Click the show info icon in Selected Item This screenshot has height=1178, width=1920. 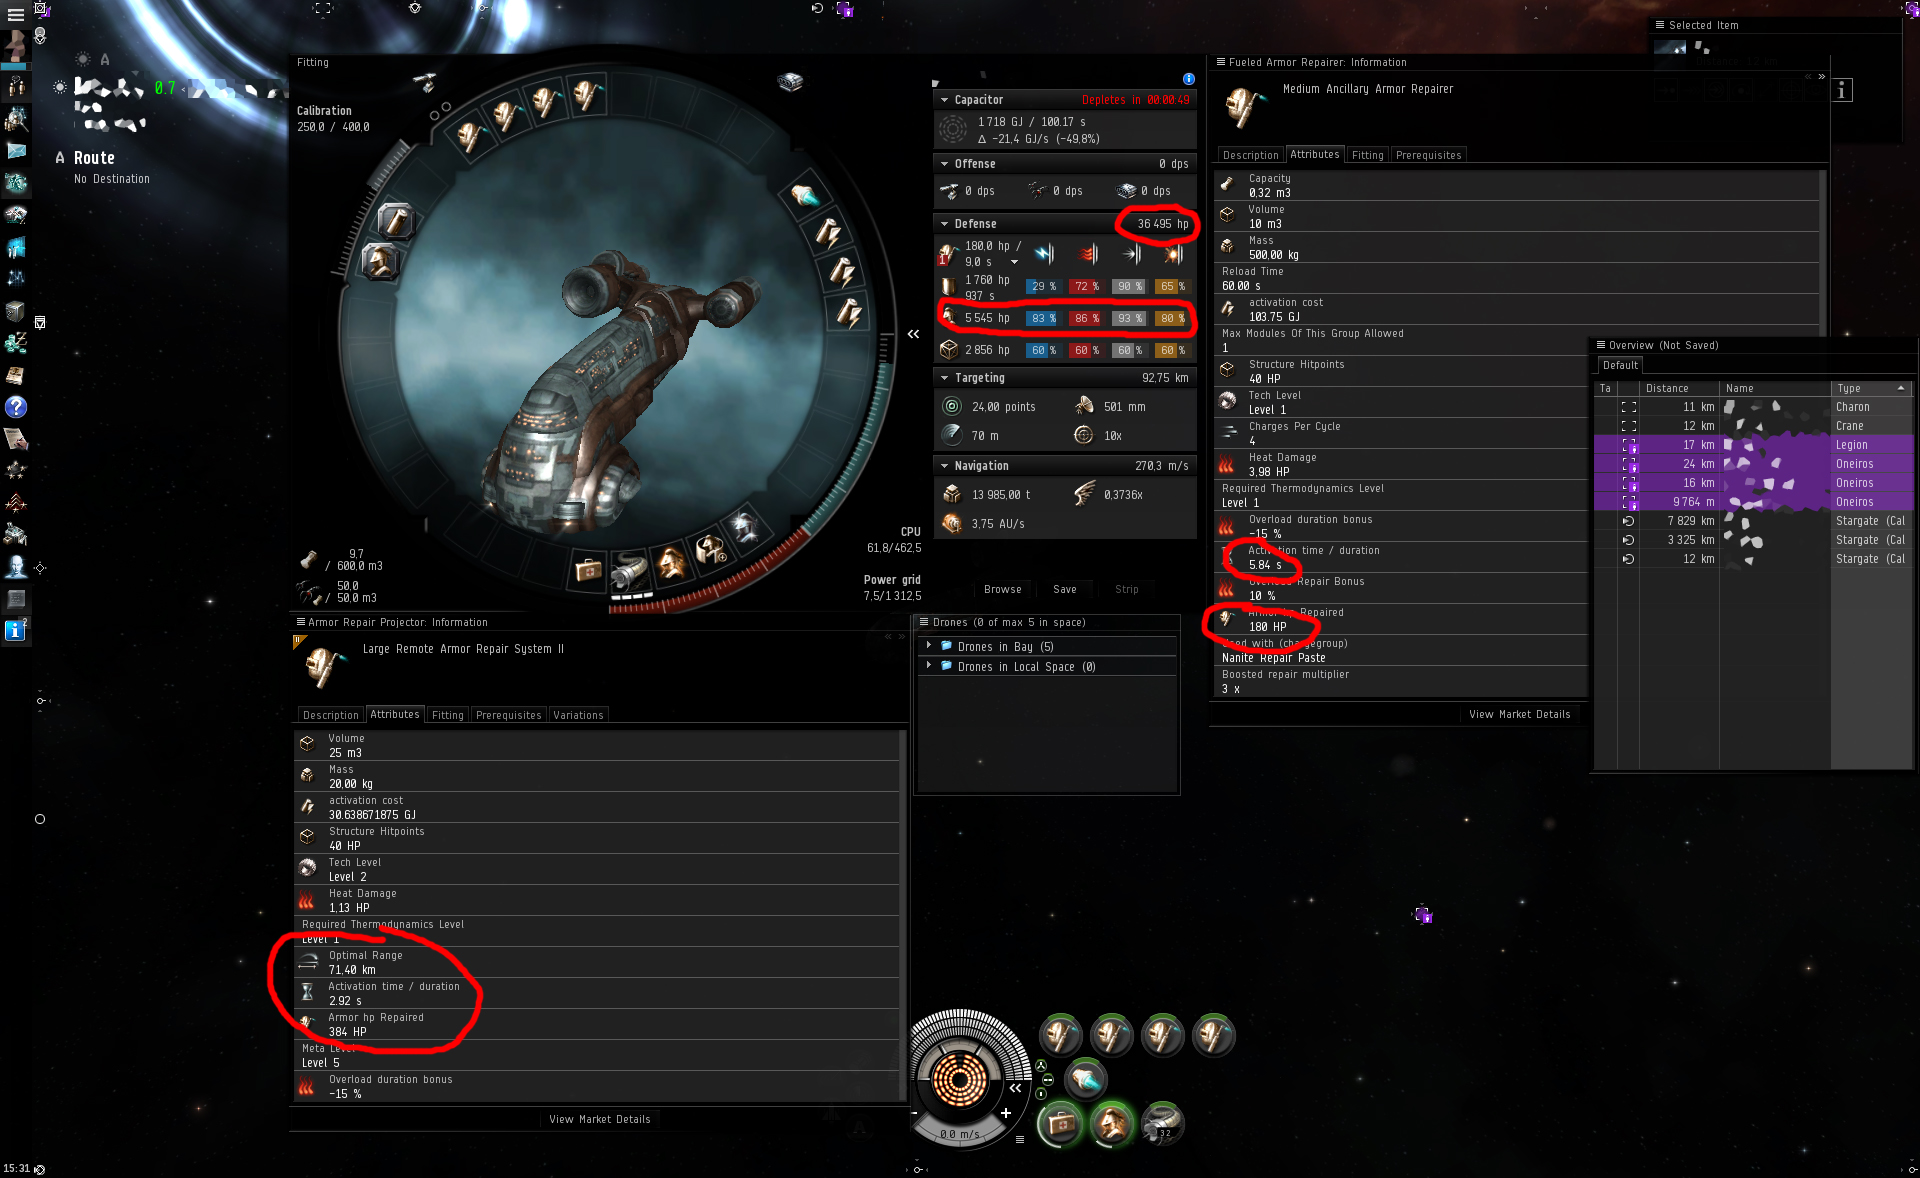click(1842, 90)
